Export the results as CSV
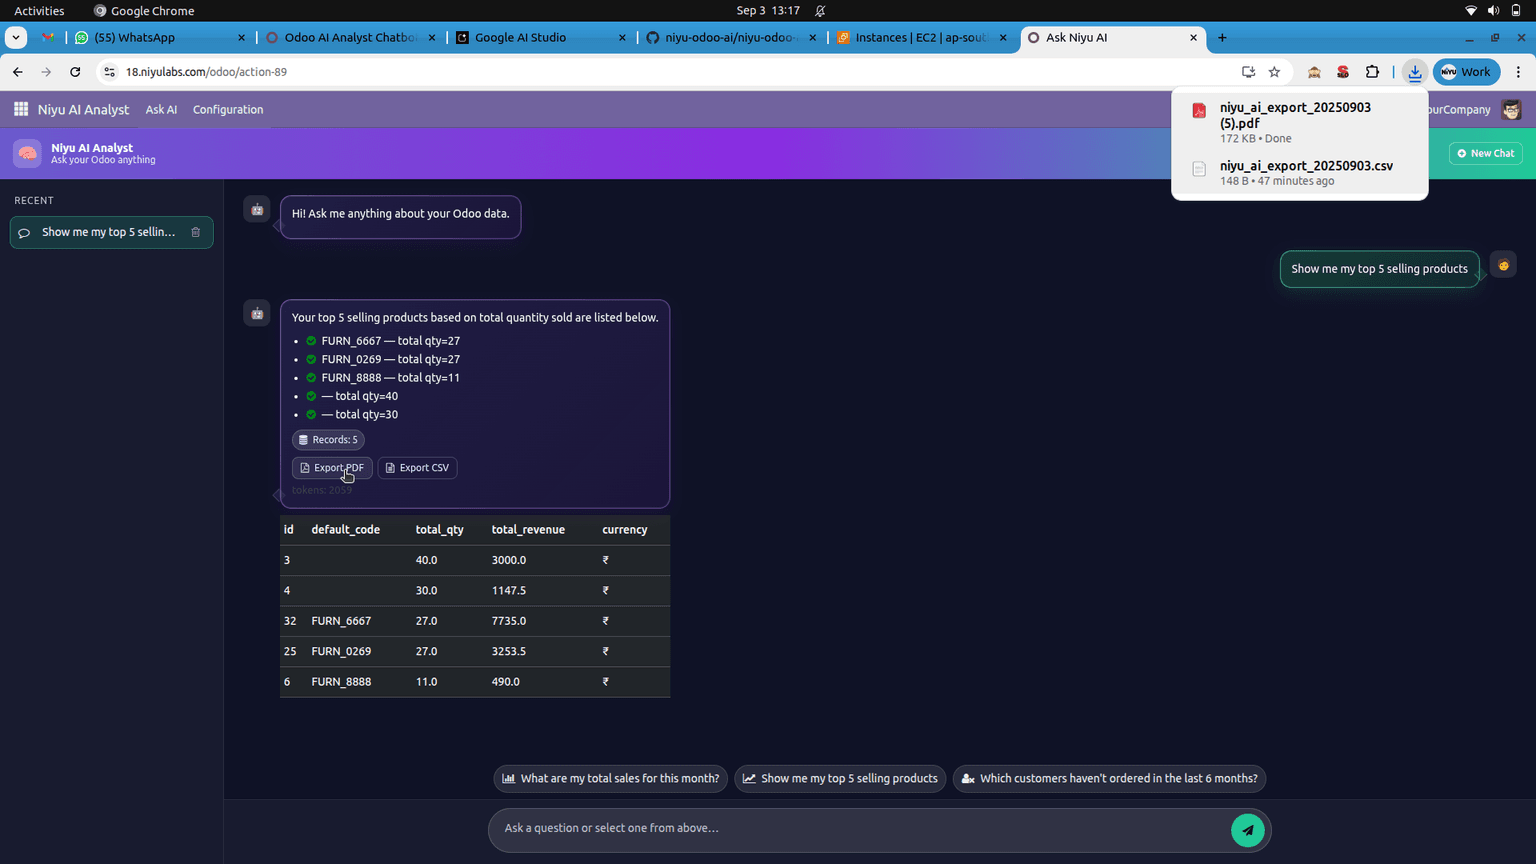Screen dimensions: 1536x864 coord(417,467)
